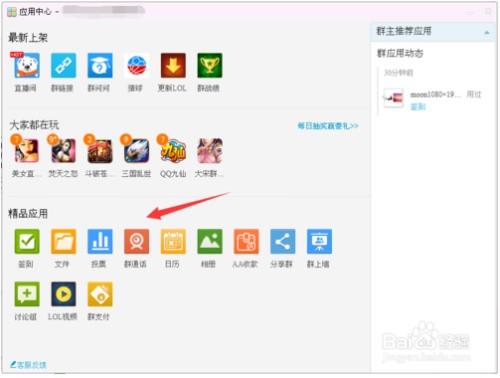Open the 客服反馈 feedback link
Screen dimensions: 500x378
pyautogui.click(x=28, y=365)
